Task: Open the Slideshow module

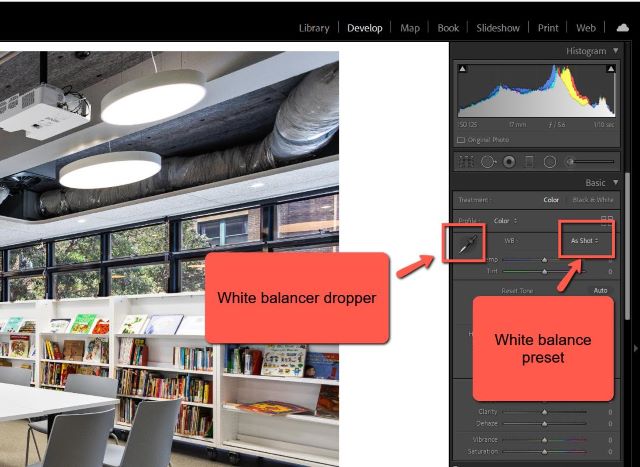Action: pyautogui.click(x=497, y=28)
